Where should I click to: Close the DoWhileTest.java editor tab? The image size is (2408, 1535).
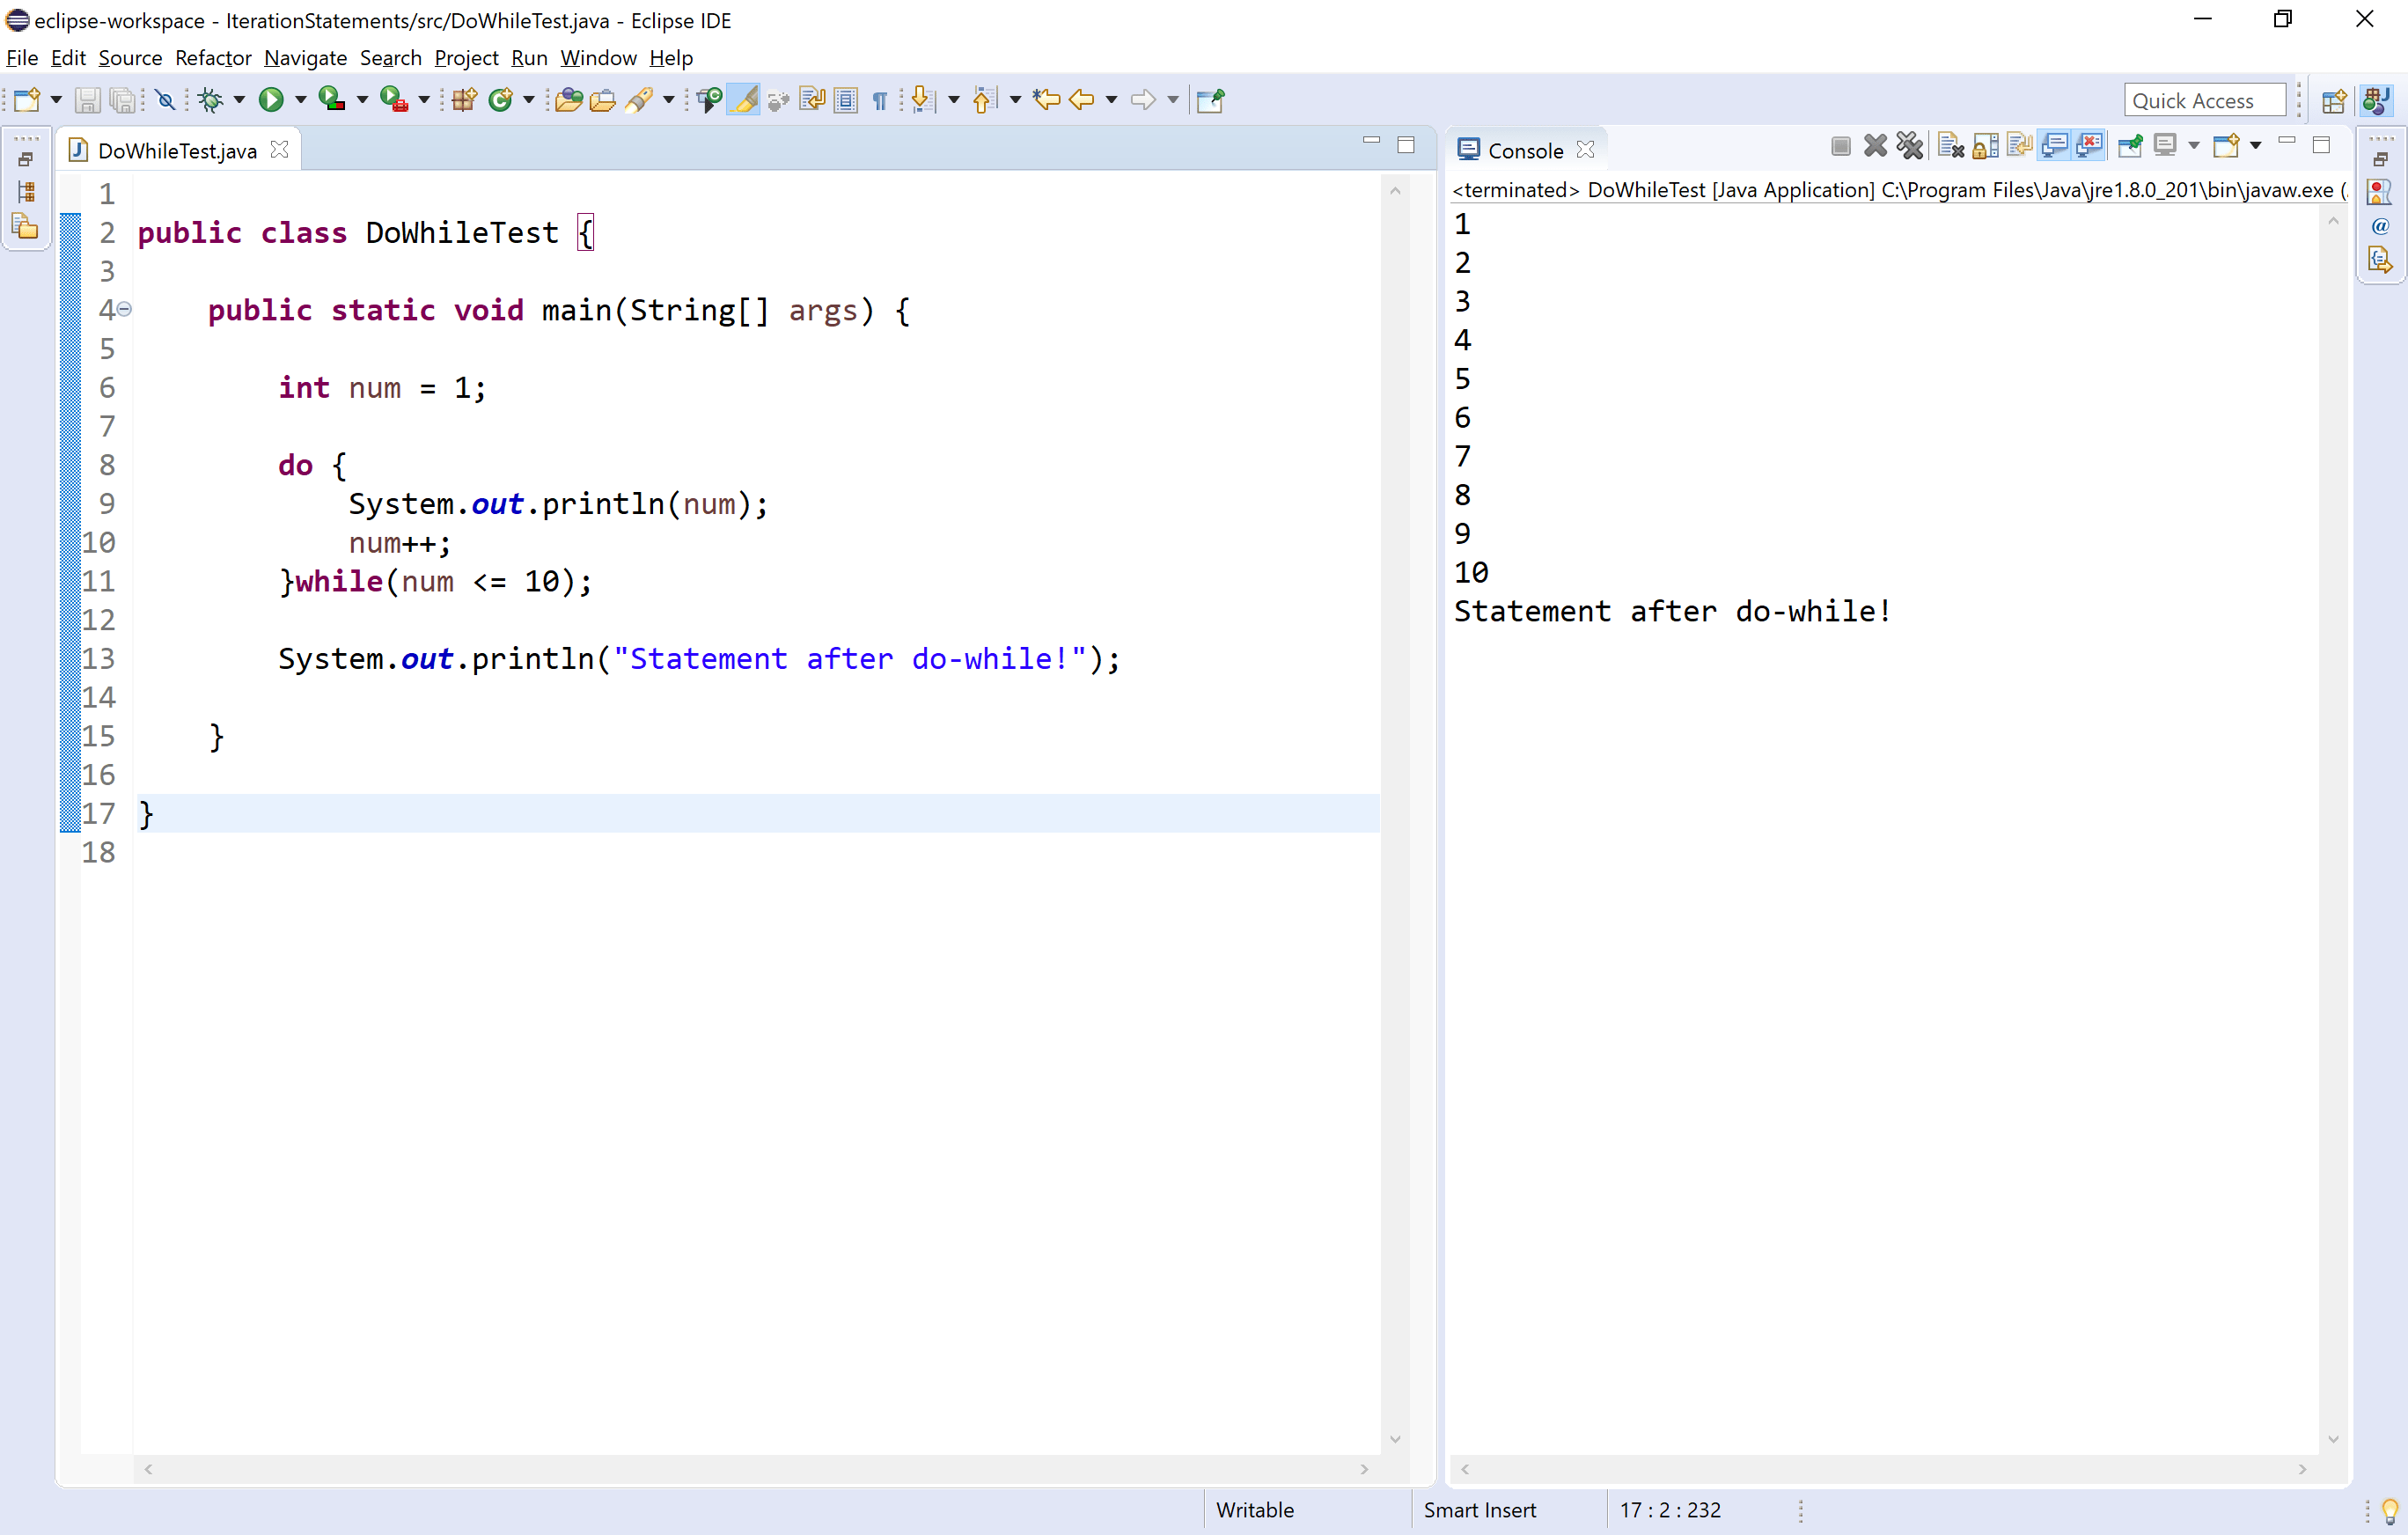coord(280,149)
